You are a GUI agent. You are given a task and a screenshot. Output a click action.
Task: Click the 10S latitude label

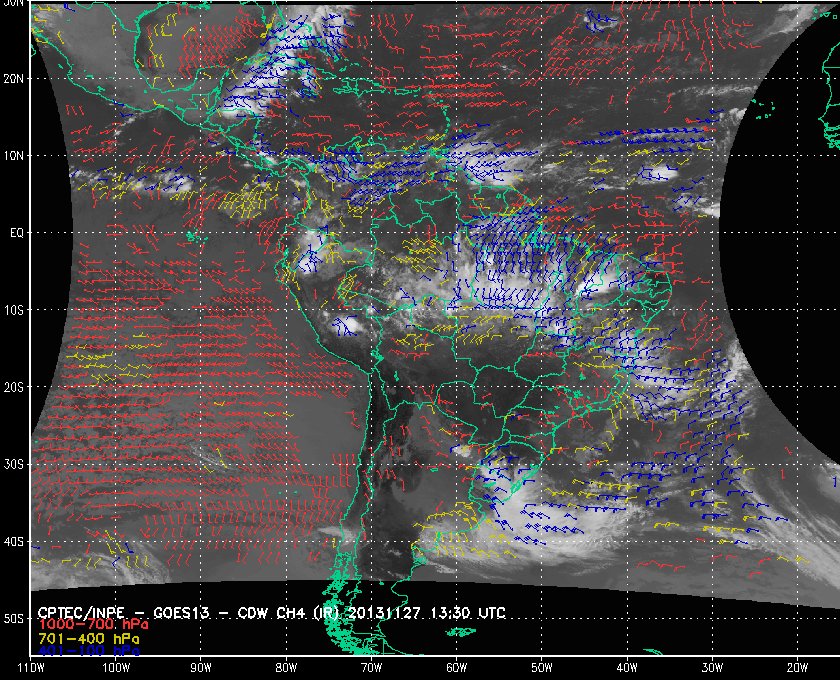click(13, 310)
